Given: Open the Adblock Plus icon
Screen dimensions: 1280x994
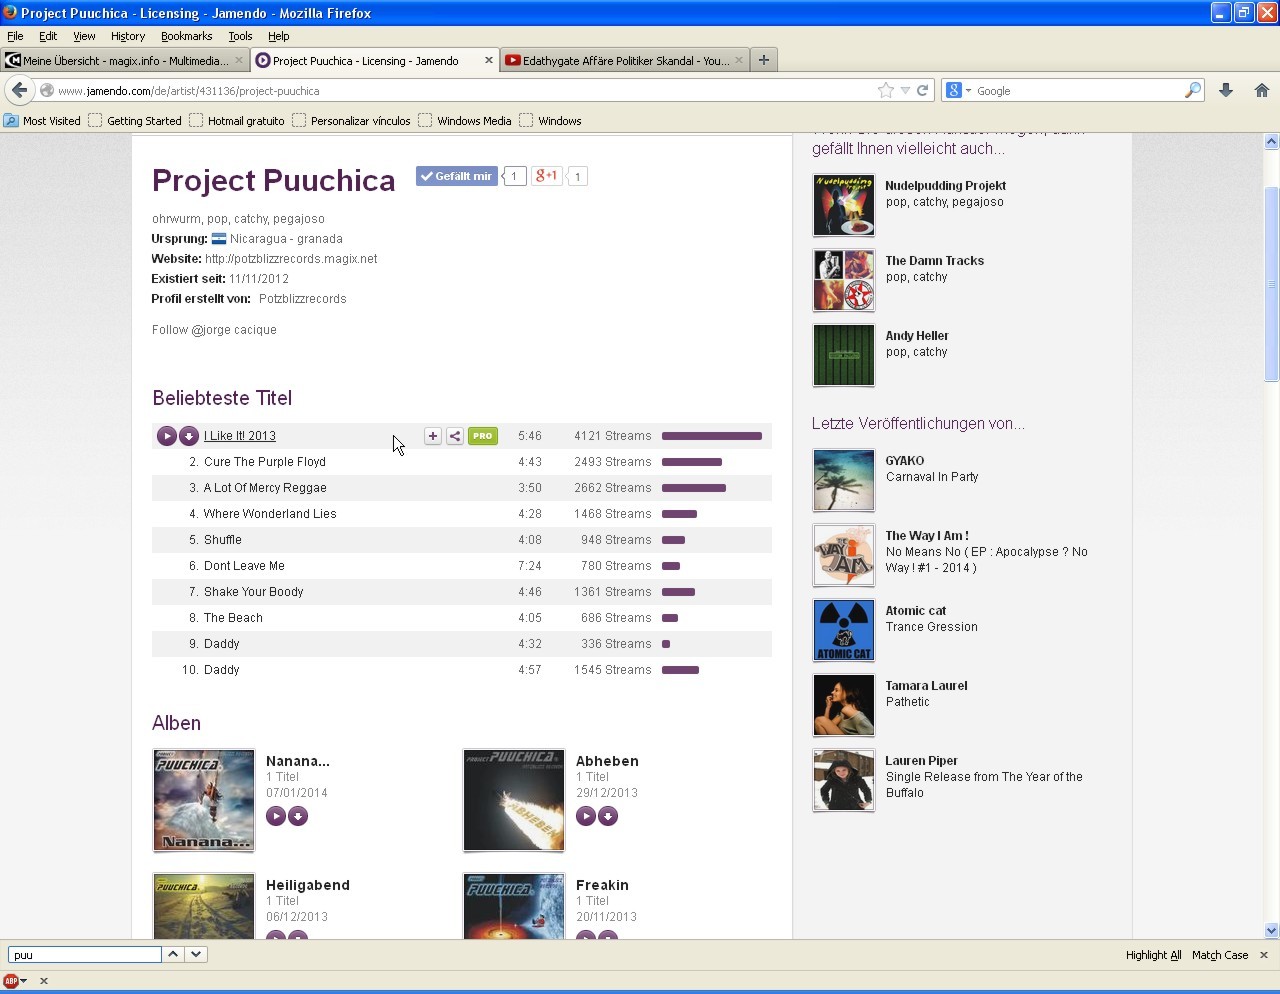Looking at the screenshot, I should click(9, 982).
